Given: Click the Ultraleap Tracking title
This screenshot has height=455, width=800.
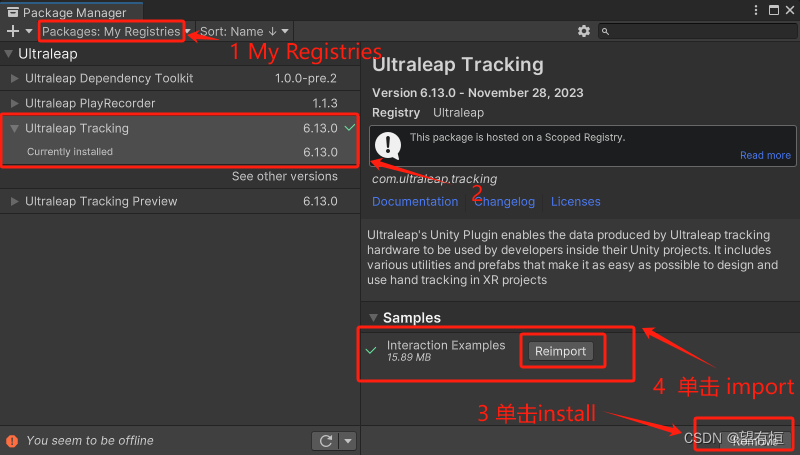Looking at the screenshot, I should [x=458, y=65].
